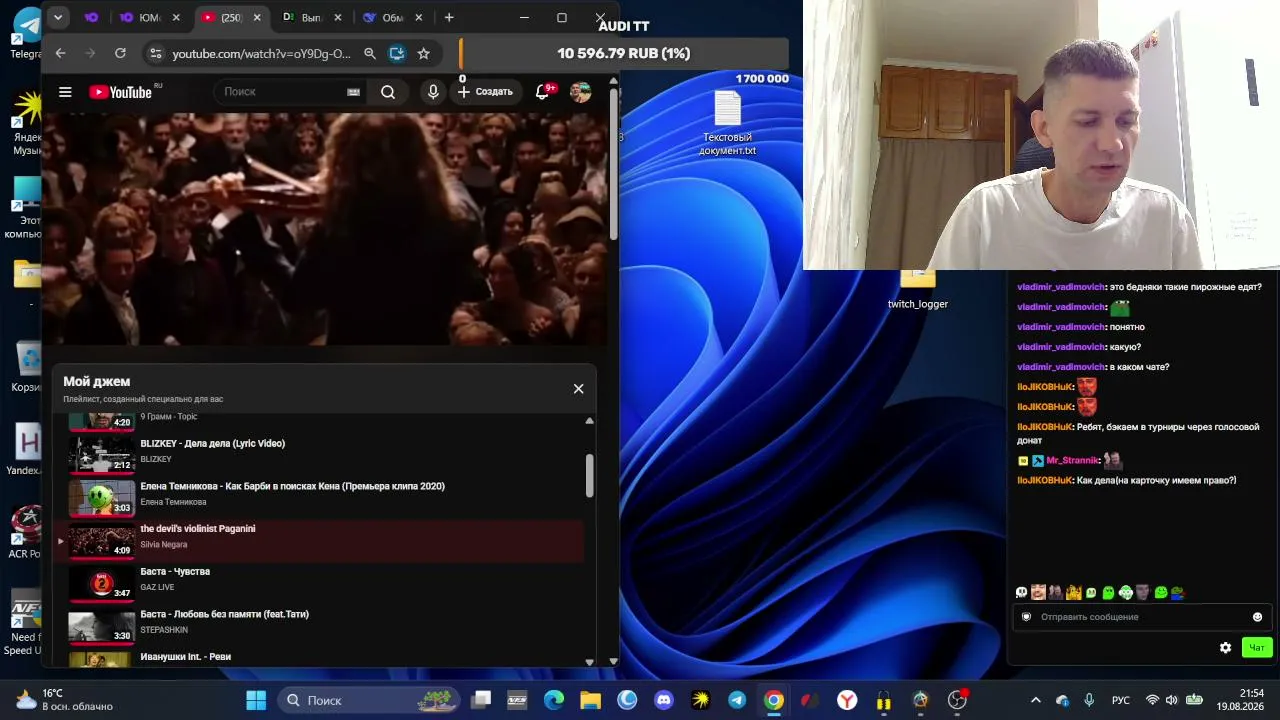The height and width of the screenshot is (720, 1280).
Task: Switch the РУС keyboard language indicator
Action: (x=1121, y=700)
